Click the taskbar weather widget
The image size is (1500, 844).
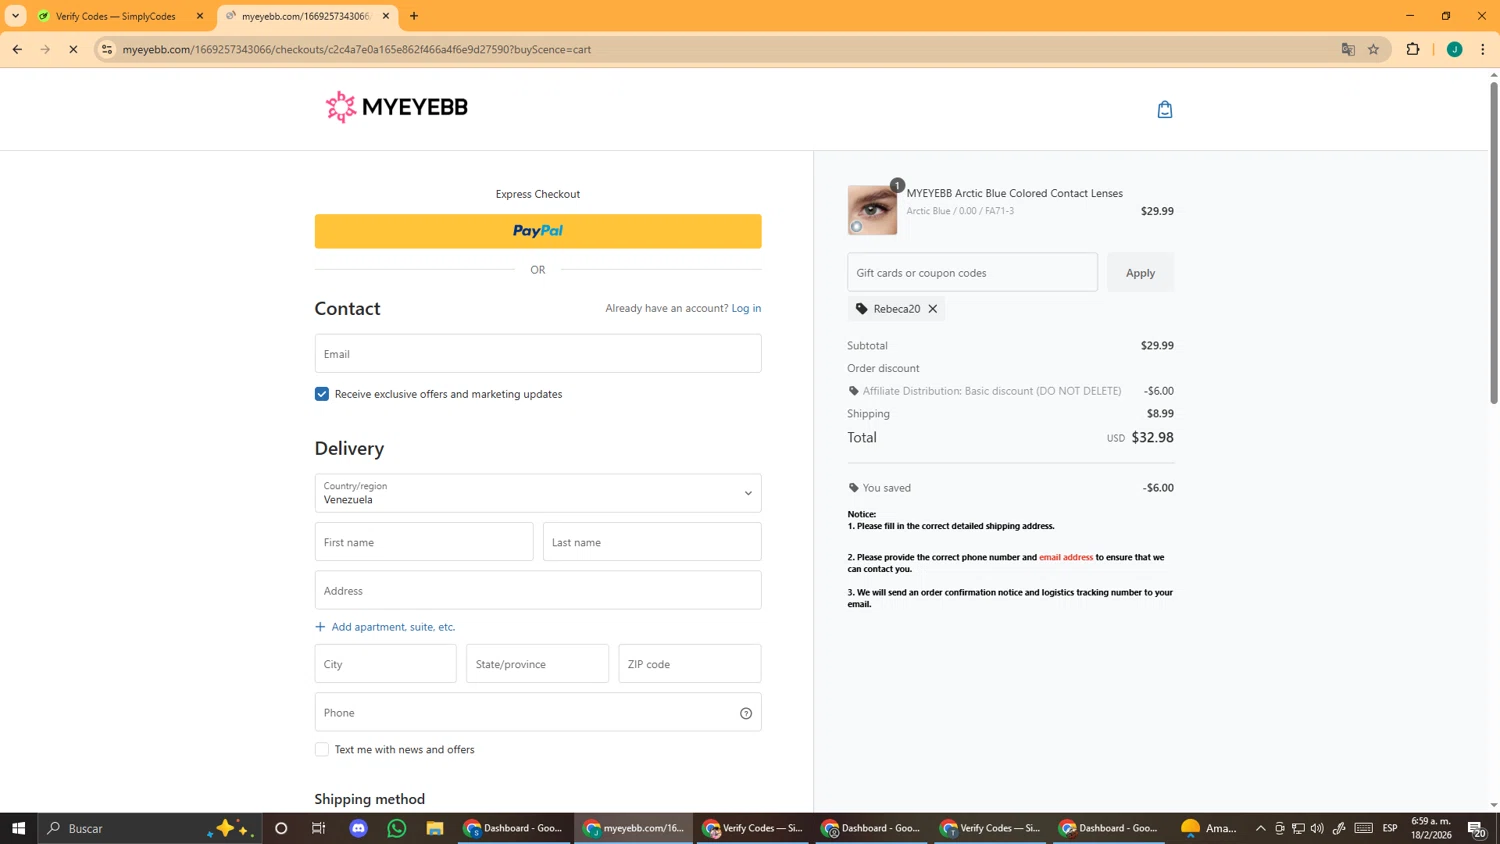(x=1208, y=828)
